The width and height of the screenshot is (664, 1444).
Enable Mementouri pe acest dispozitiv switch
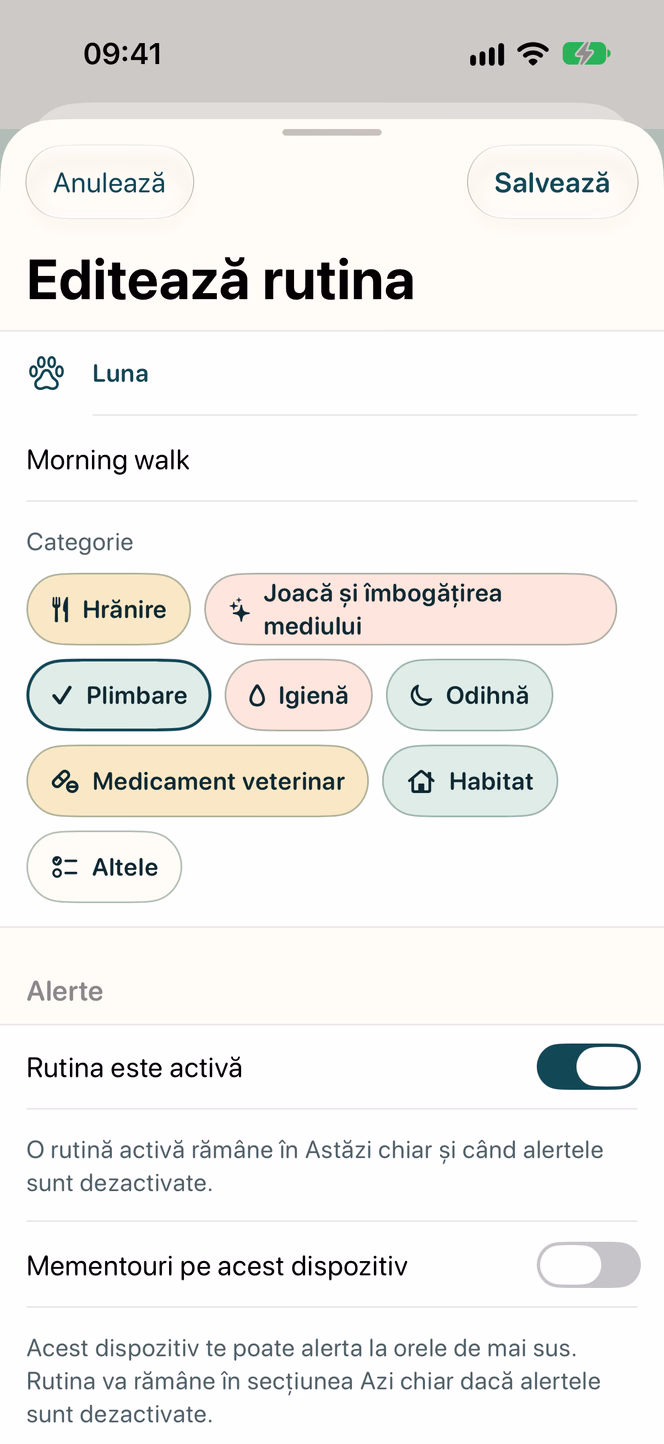pos(588,1265)
